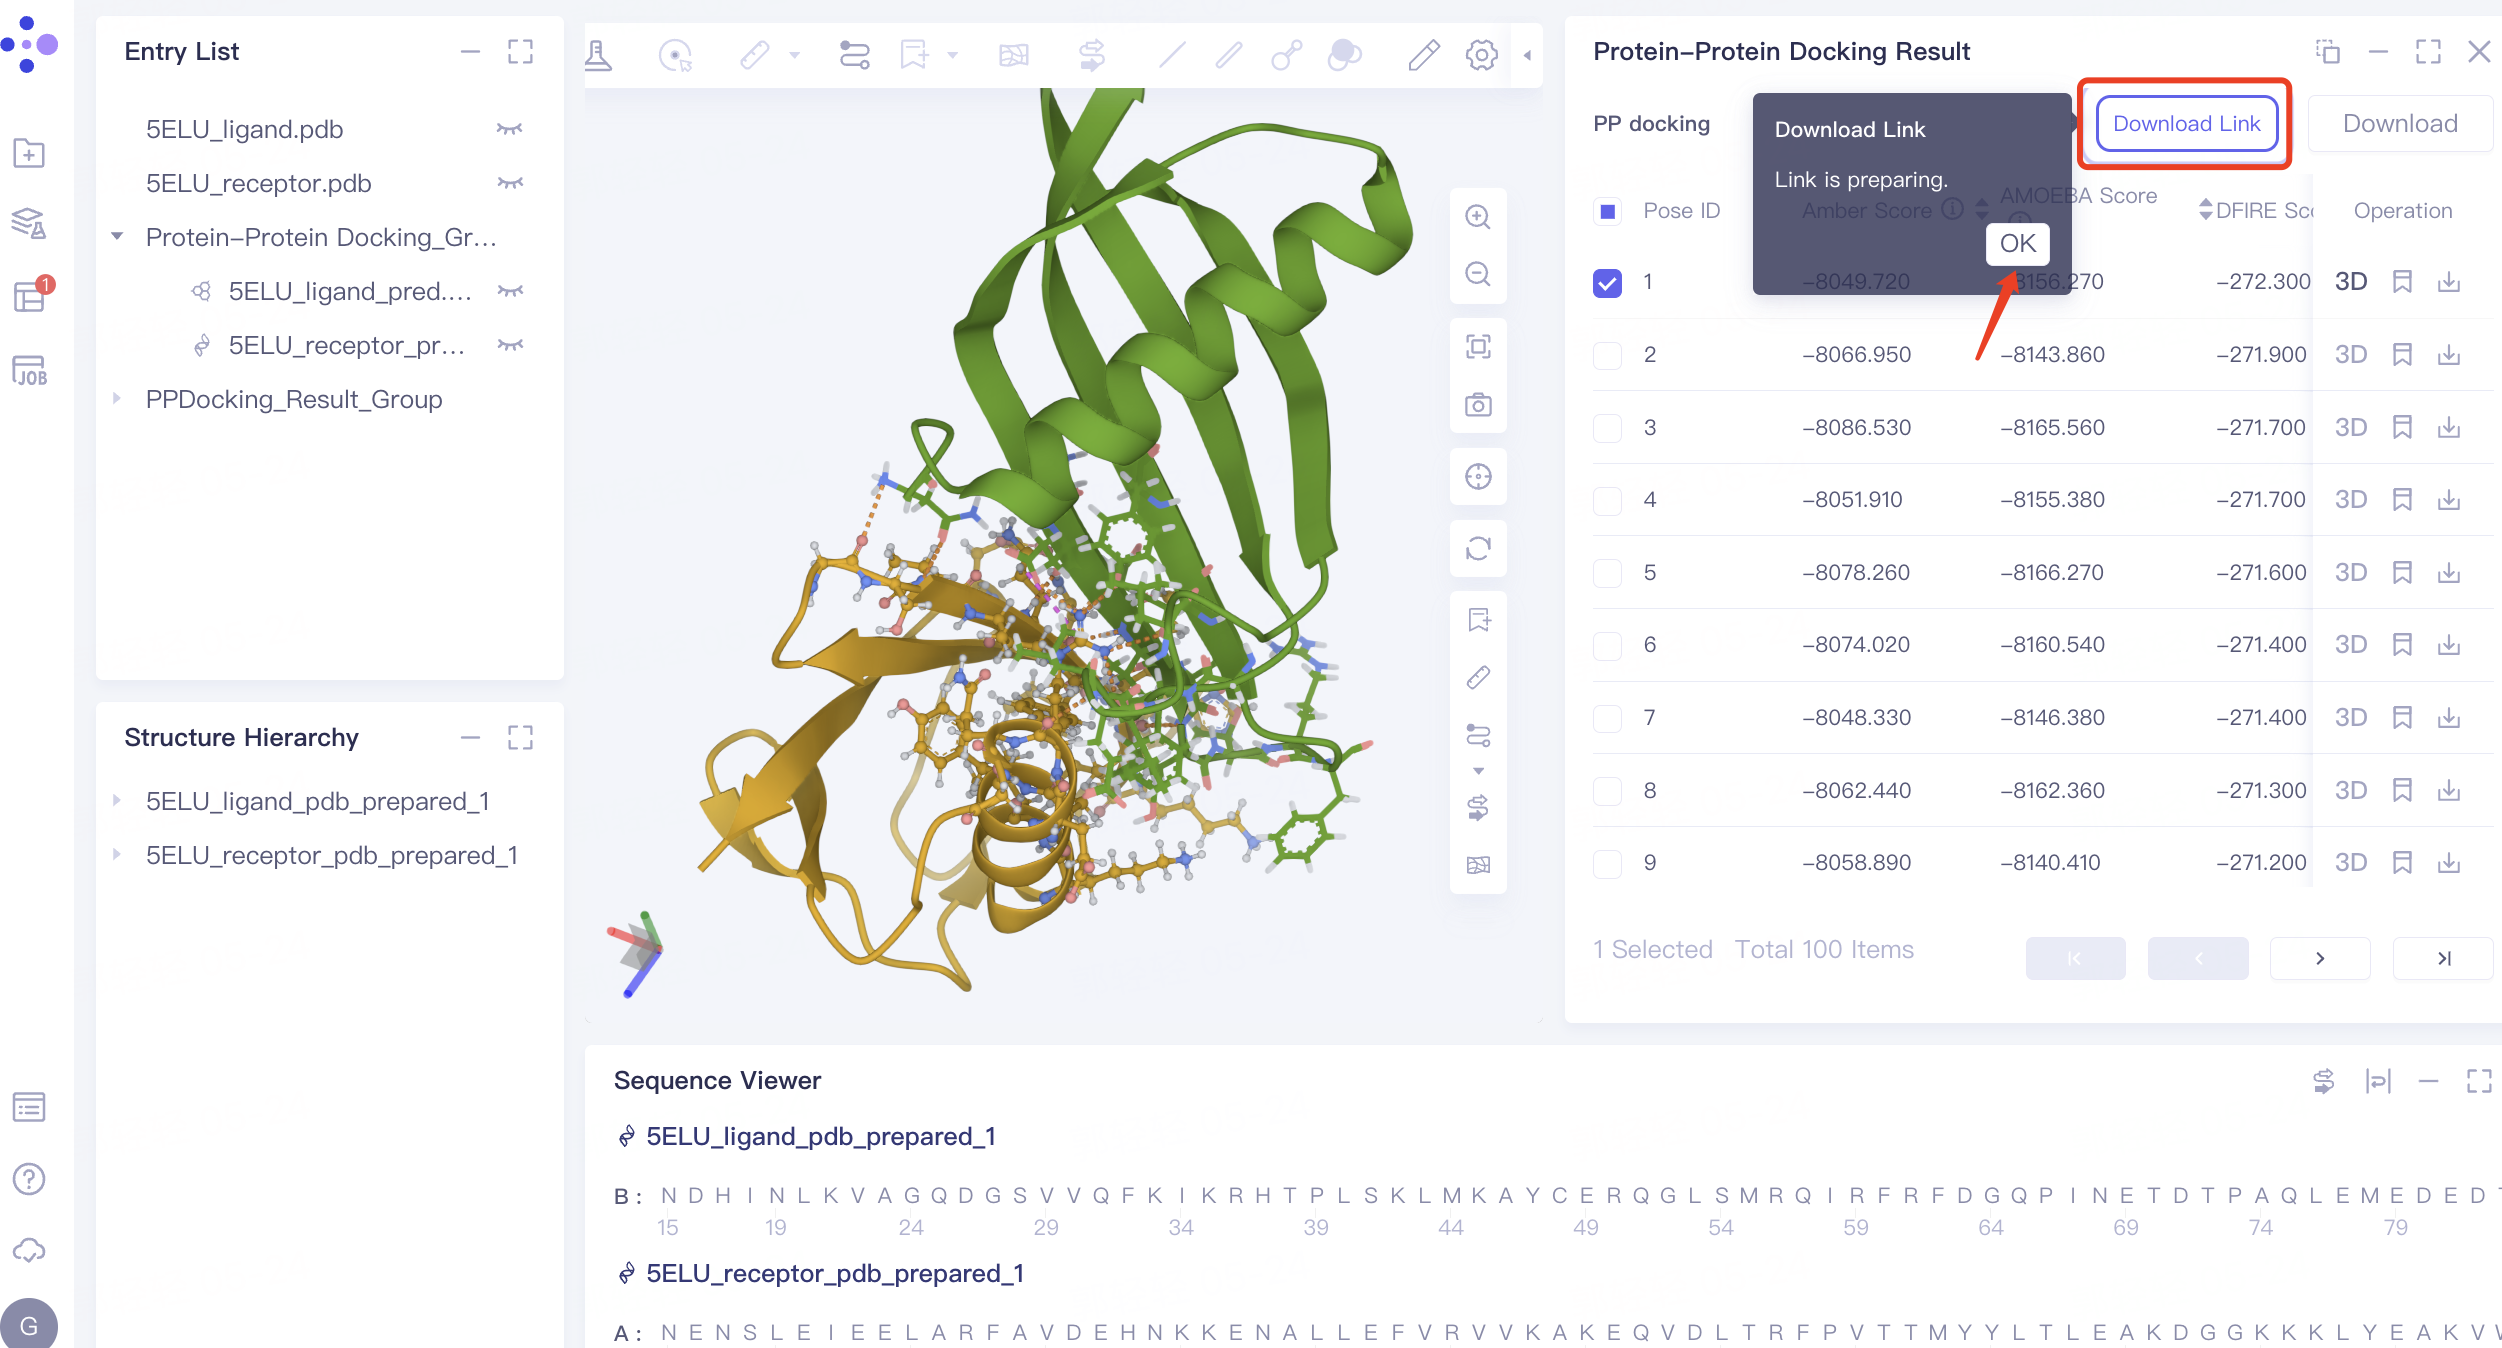
Task: Open the Sequence Viewer entry 5ELU_receptor_pdb_prepared_1
Action: click(x=835, y=1273)
